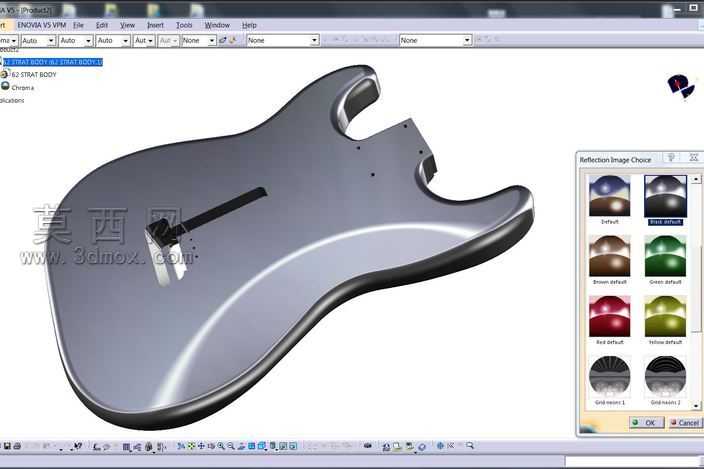Viewport: 704px width, 469px height.
Task: Open the layer None dropdown left of Painter icon
Action: (199, 40)
